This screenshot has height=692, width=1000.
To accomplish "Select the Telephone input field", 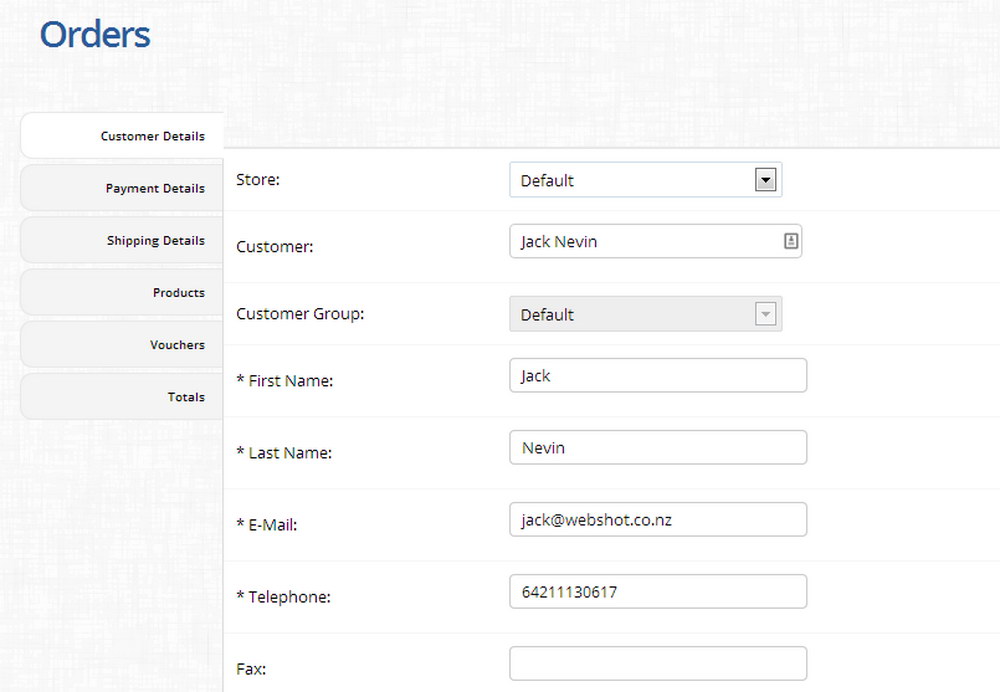I will point(658,592).
